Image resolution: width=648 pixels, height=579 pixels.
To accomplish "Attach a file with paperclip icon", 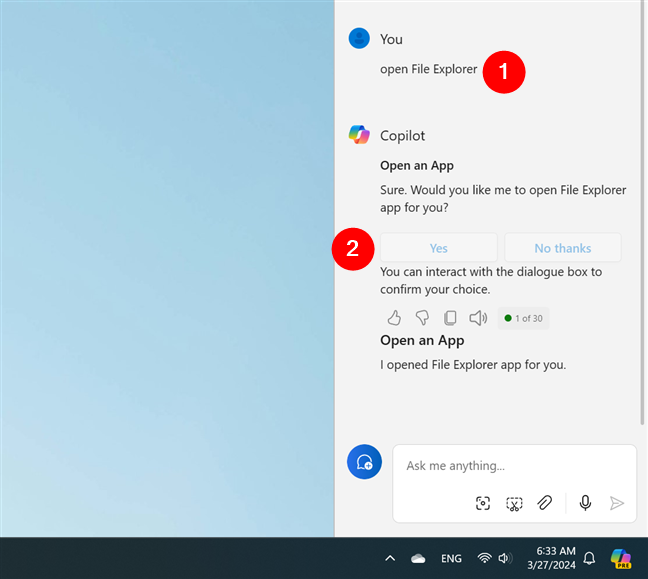I will coord(545,503).
